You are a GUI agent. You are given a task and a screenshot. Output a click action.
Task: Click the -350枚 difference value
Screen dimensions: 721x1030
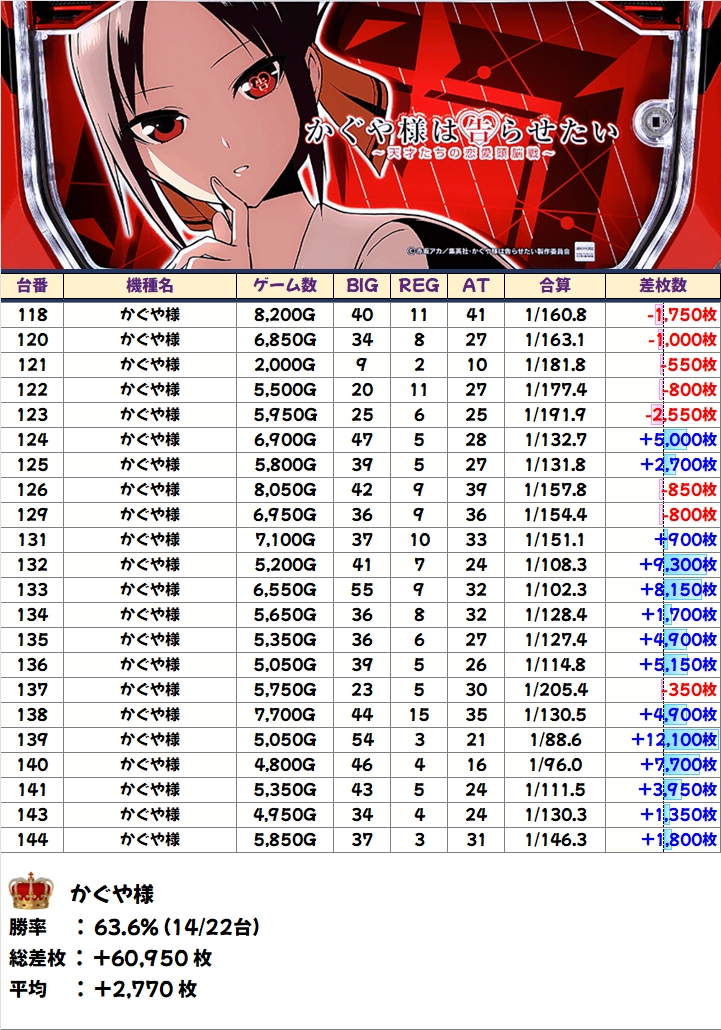[x=689, y=689]
